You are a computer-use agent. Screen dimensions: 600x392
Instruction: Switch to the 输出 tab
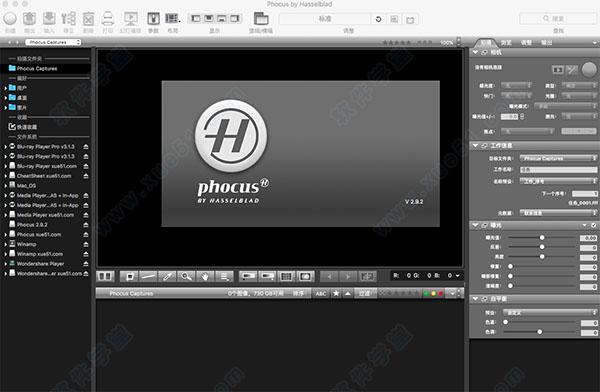coord(547,42)
